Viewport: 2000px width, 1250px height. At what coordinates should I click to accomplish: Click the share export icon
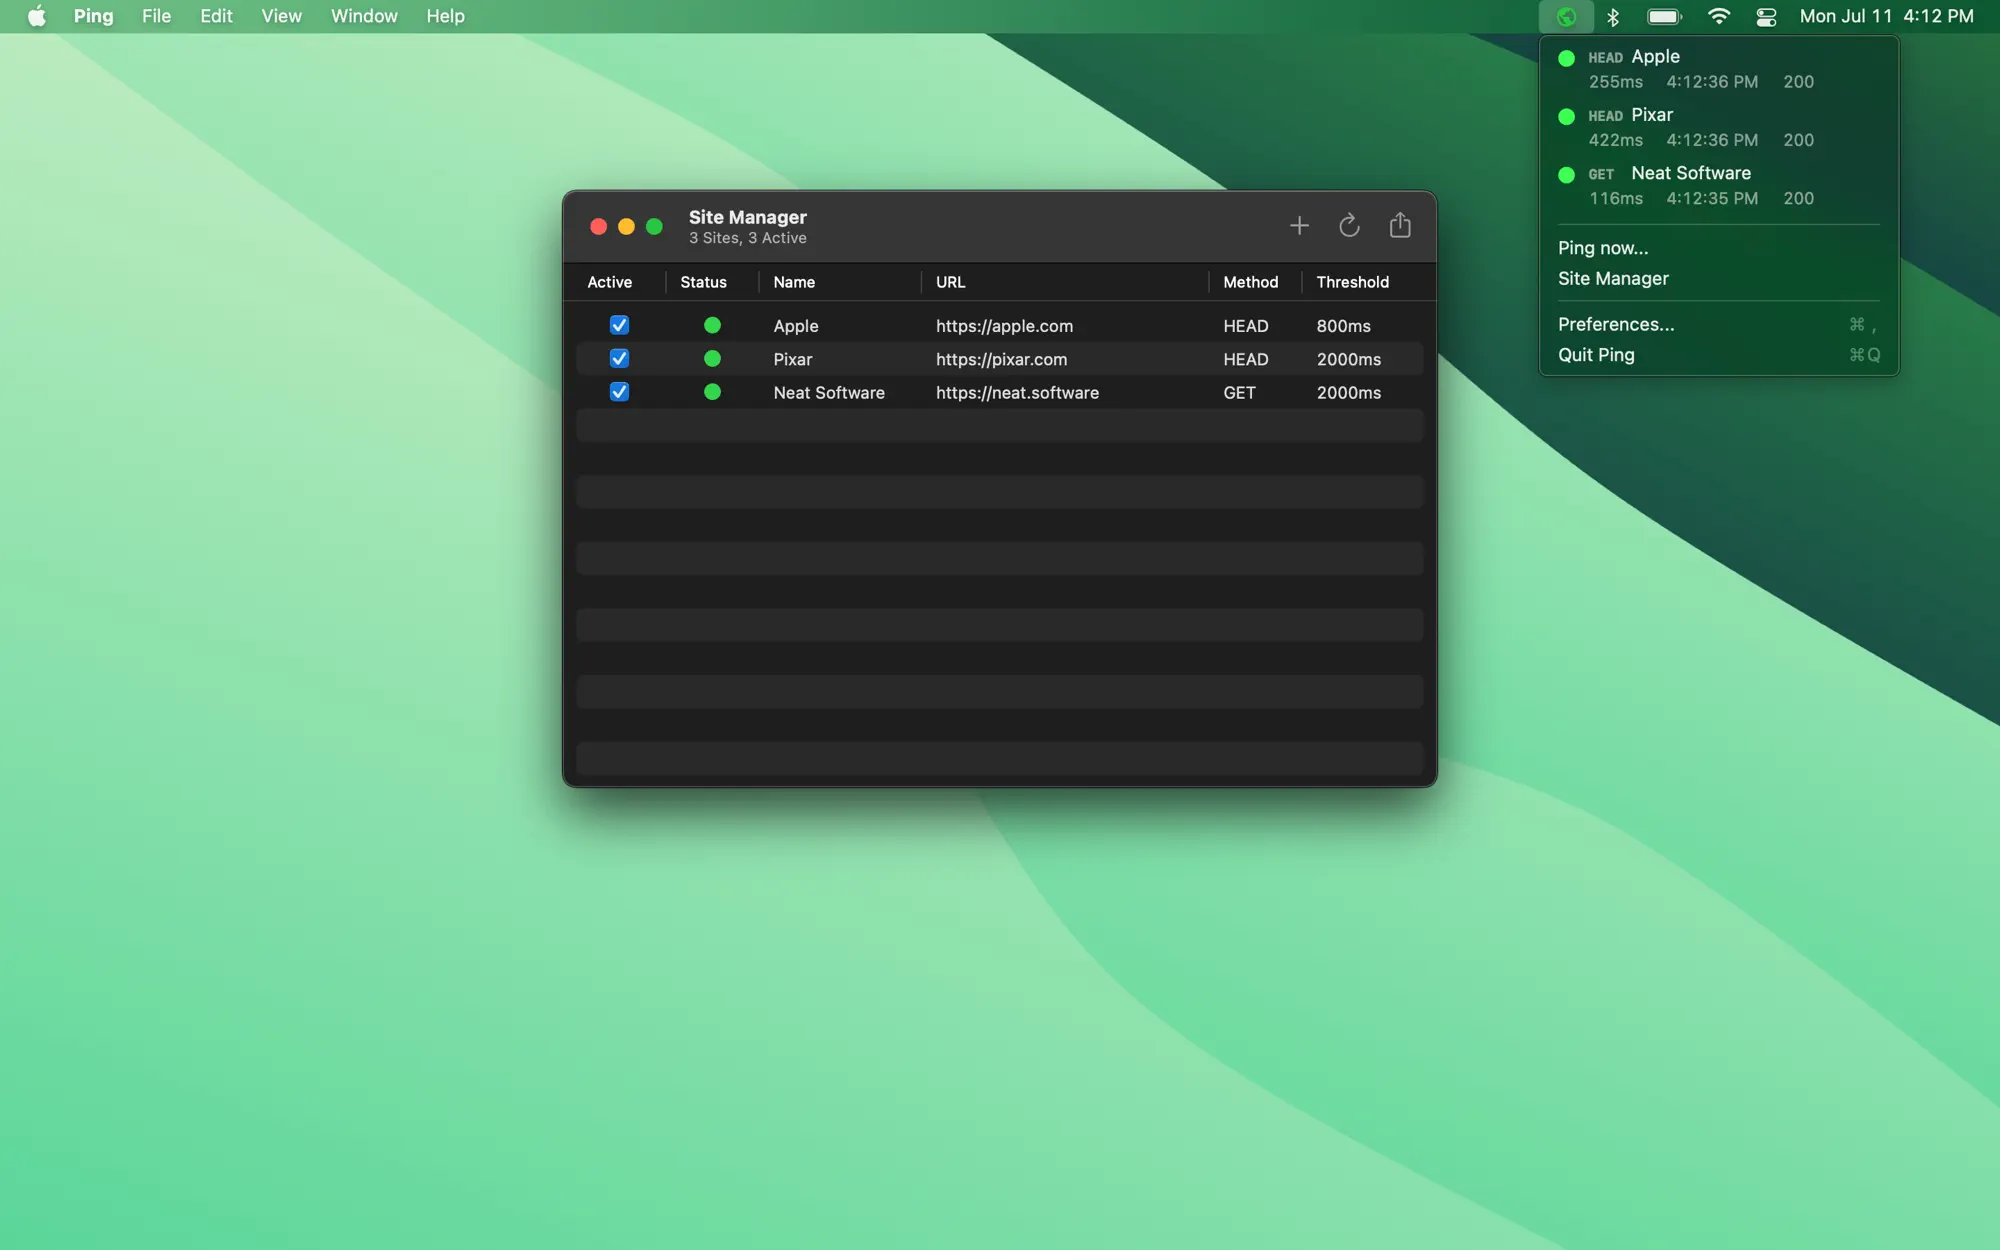pos(1400,226)
